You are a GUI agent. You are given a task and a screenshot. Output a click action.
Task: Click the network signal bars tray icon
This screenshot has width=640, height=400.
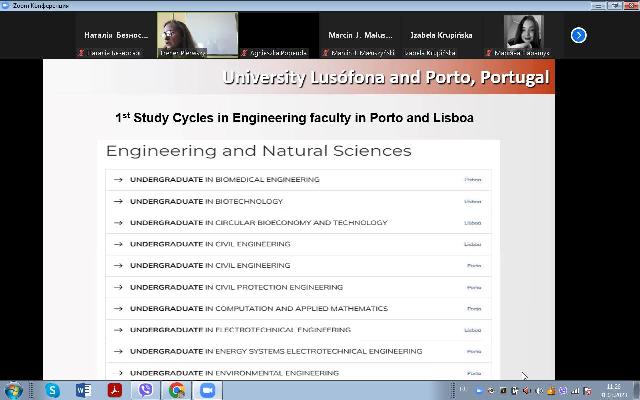pyautogui.click(x=576, y=391)
